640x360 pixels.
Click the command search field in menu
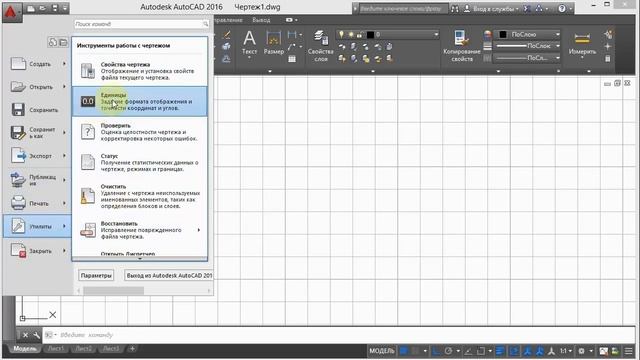(141, 24)
